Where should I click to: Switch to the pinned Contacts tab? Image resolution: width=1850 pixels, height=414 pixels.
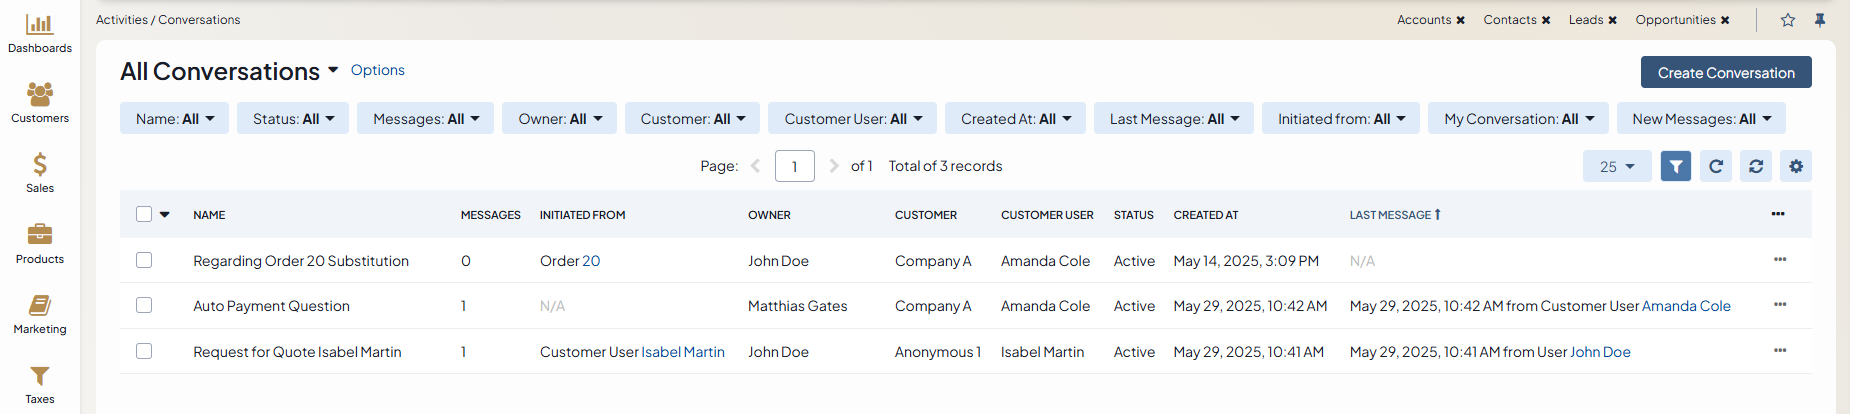[1509, 20]
